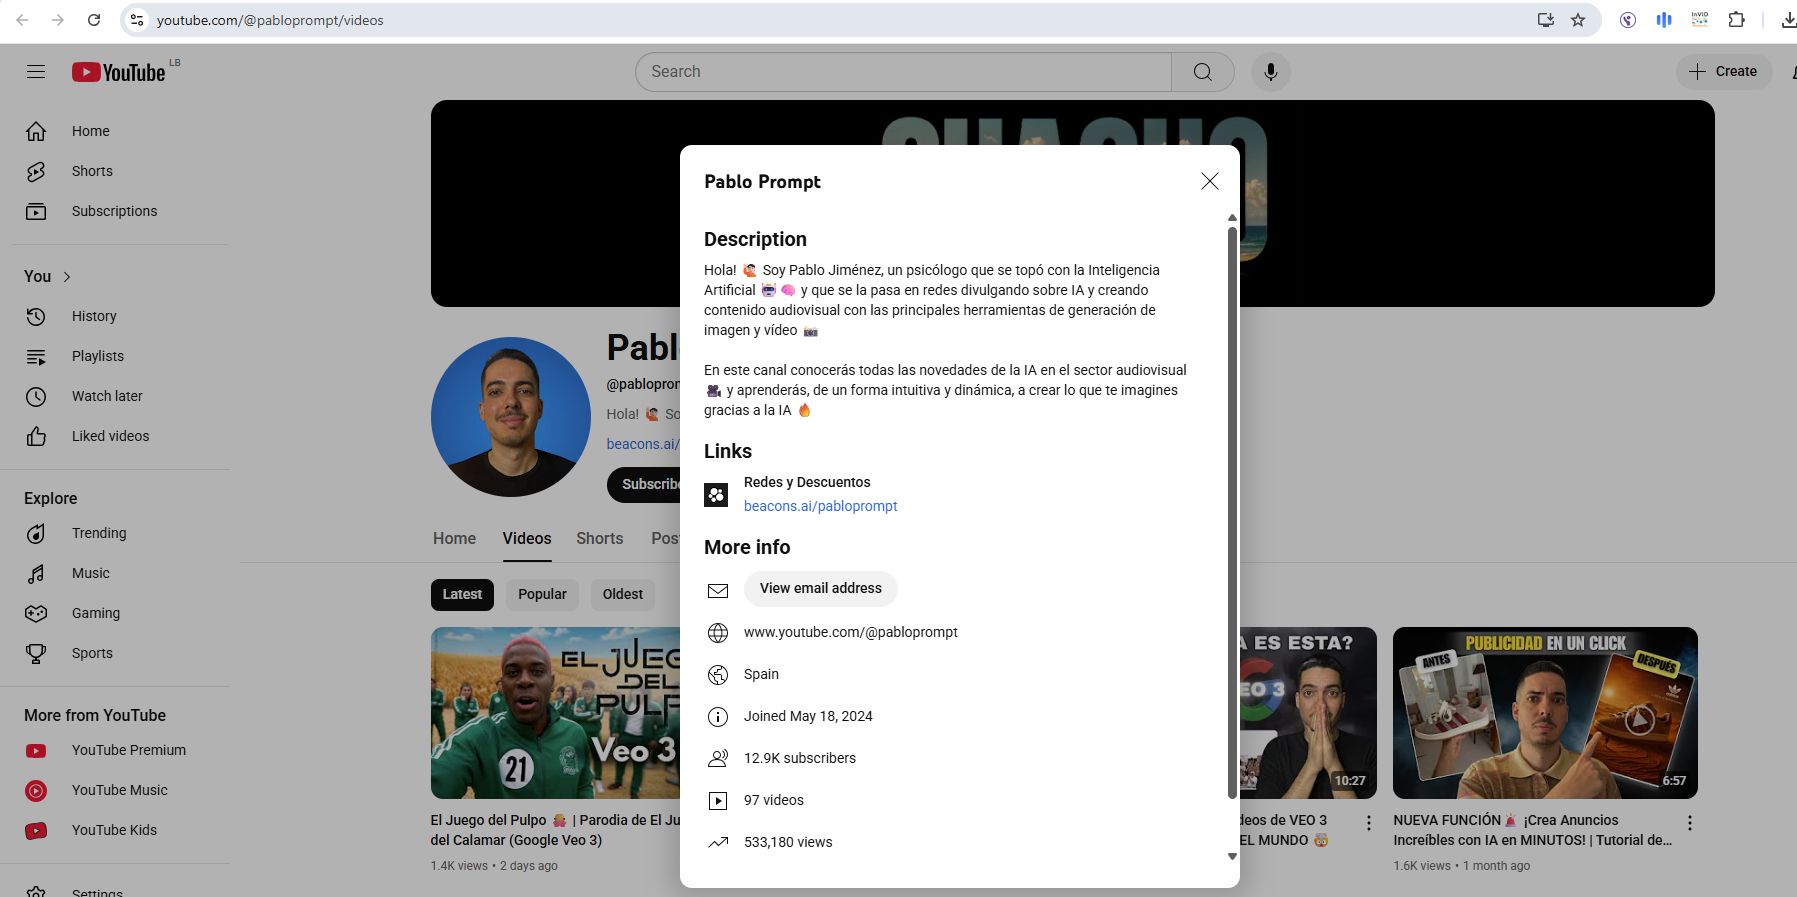Image resolution: width=1797 pixels, height=897 pixels.
Task: Click the Redes y Descuentos link icon
Action: [716, 494]
